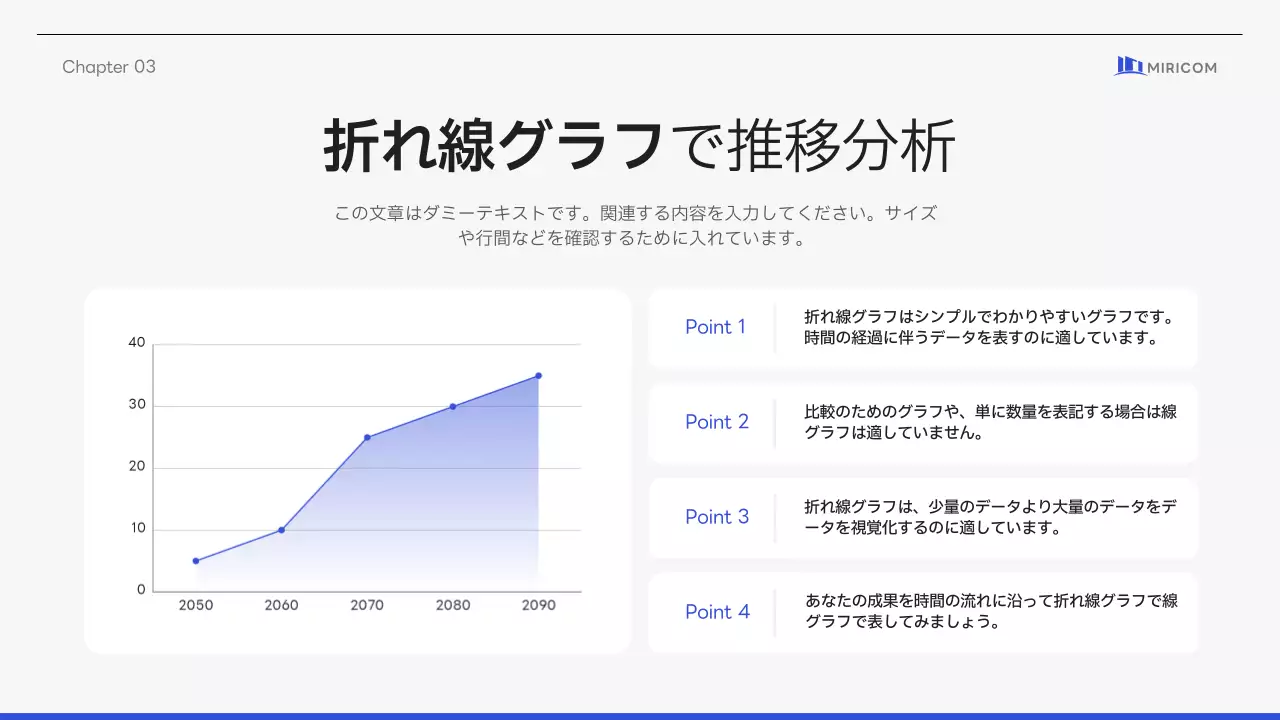Open the 2090 axis label options
Screen dimensions: 1280x720
click(x=538, y=604)
